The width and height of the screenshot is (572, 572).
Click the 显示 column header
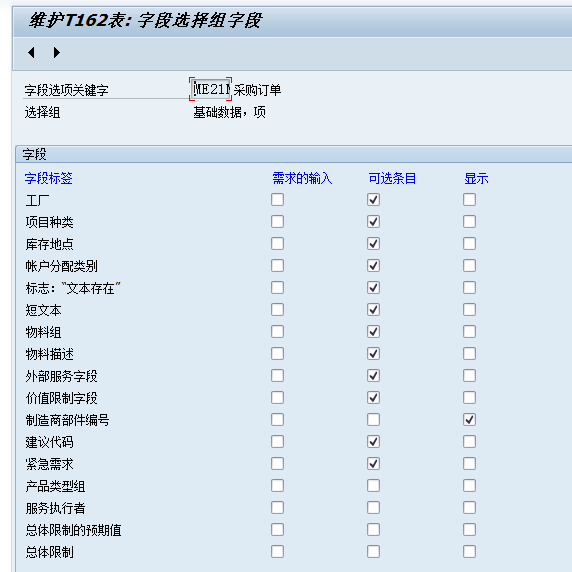coord(476,178)
